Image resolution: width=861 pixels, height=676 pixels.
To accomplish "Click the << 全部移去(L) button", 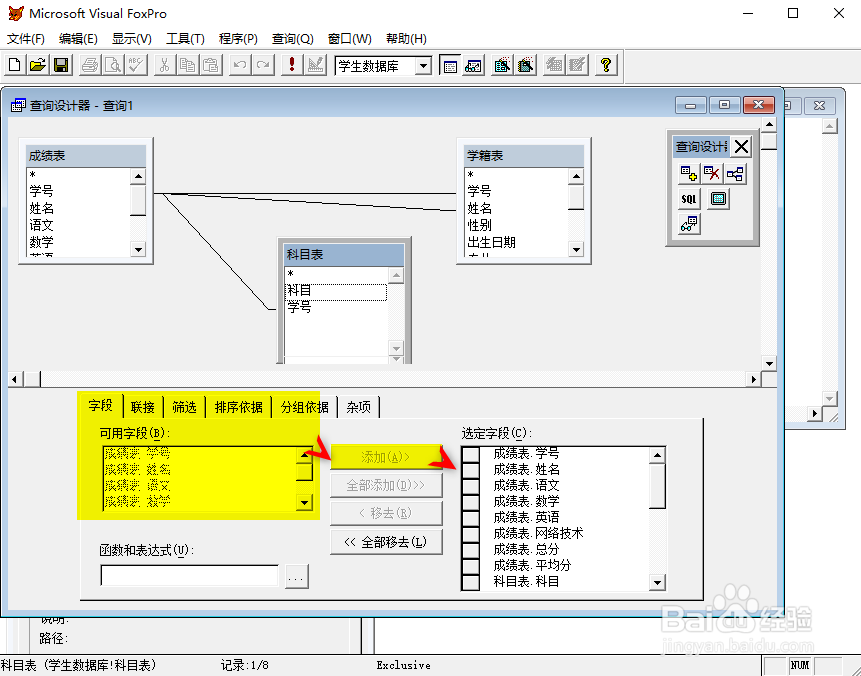I will 386,542.
